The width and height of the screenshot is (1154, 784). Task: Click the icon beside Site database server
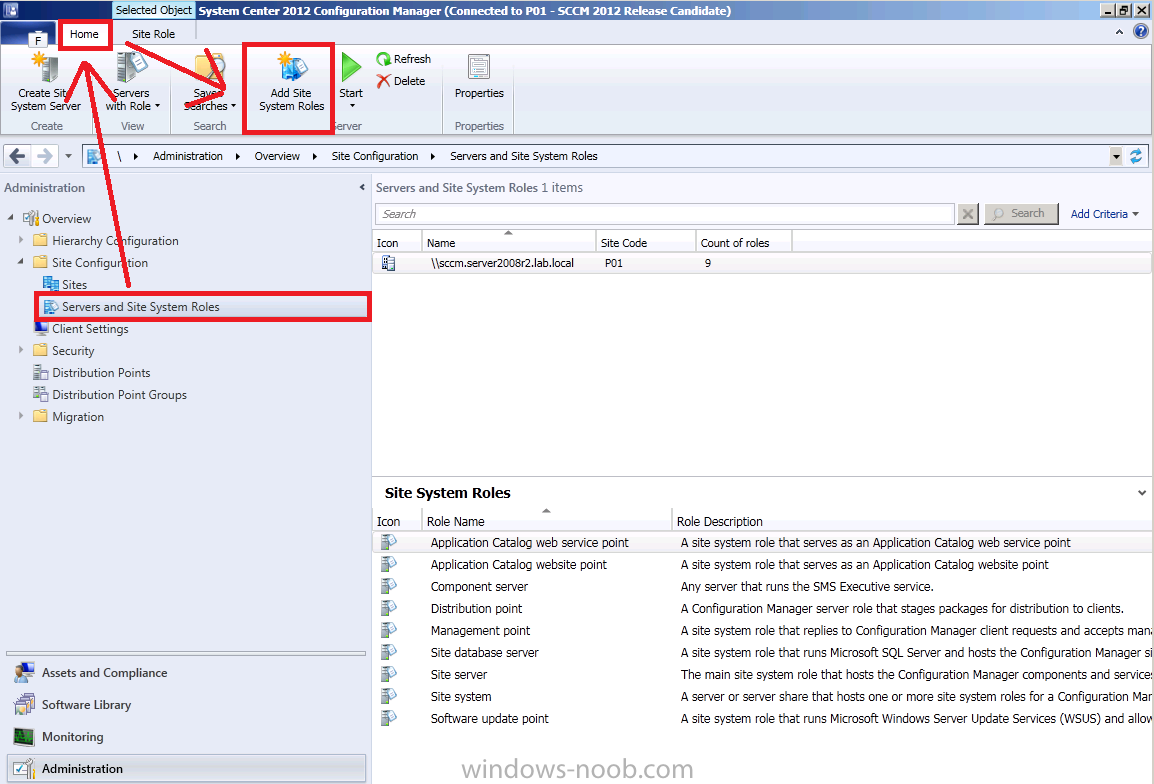pyautogui.click(x=389, y=652)
